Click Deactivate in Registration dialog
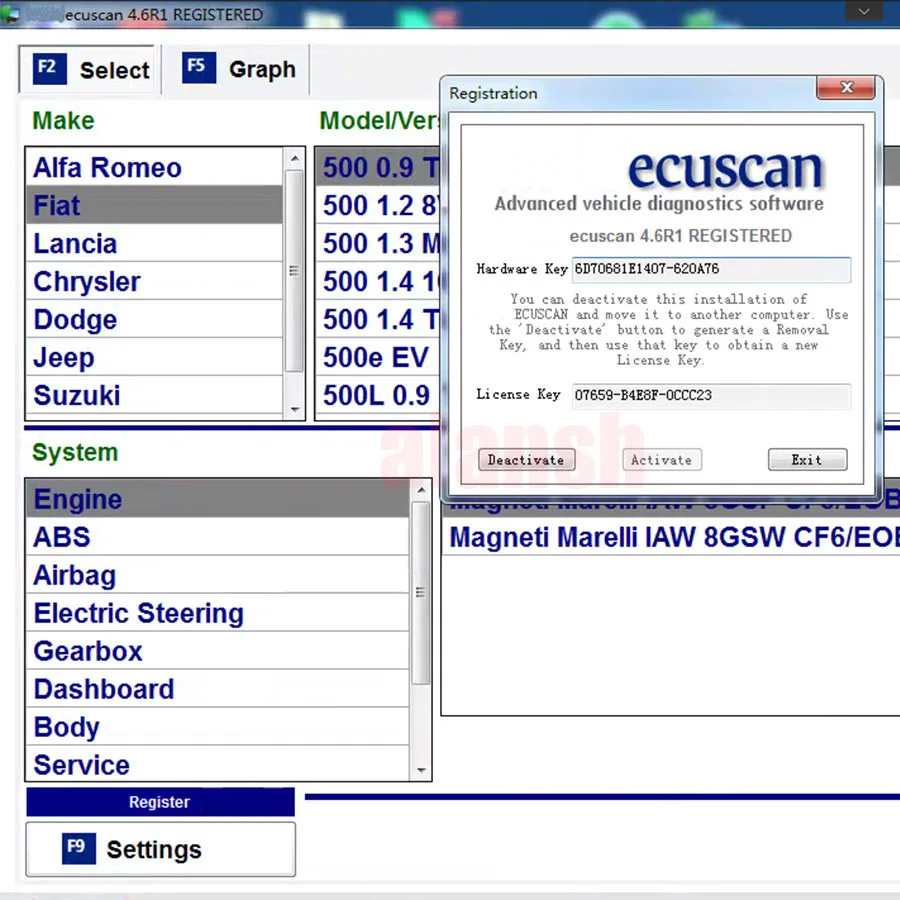900x900 pixels. 526,460
